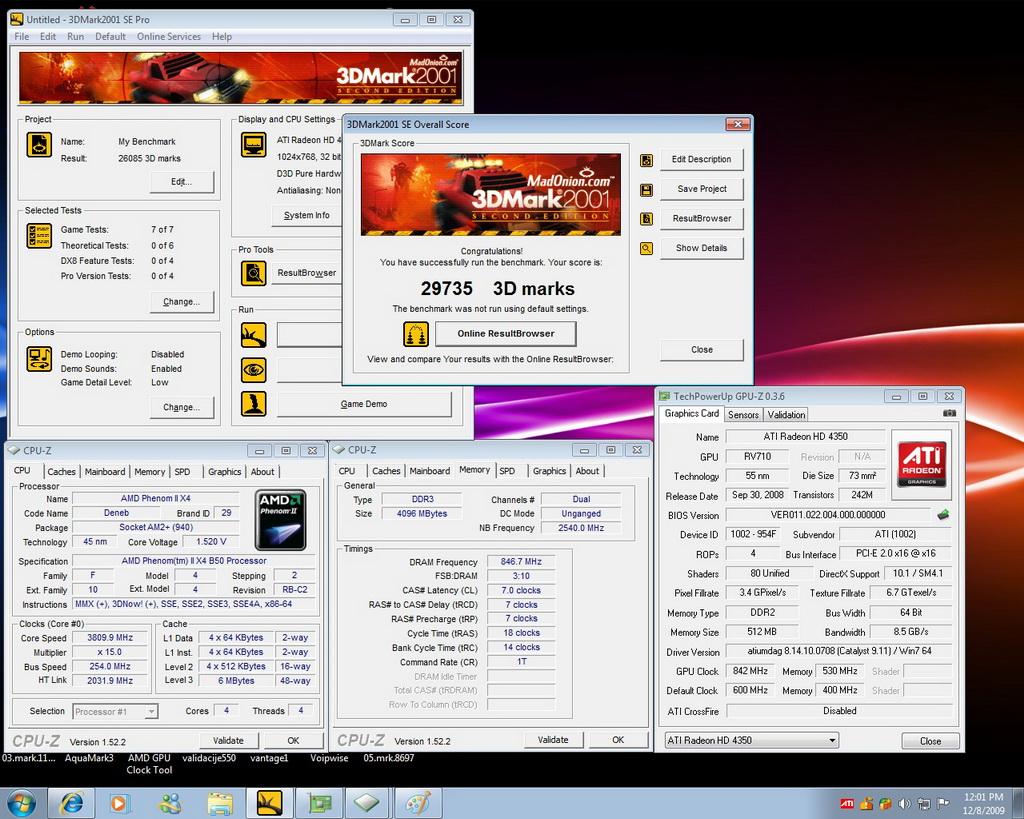
Task: Switch to Graphics tab in right CPU-Z
Action: pyautogui.click(x=549, y=471)
